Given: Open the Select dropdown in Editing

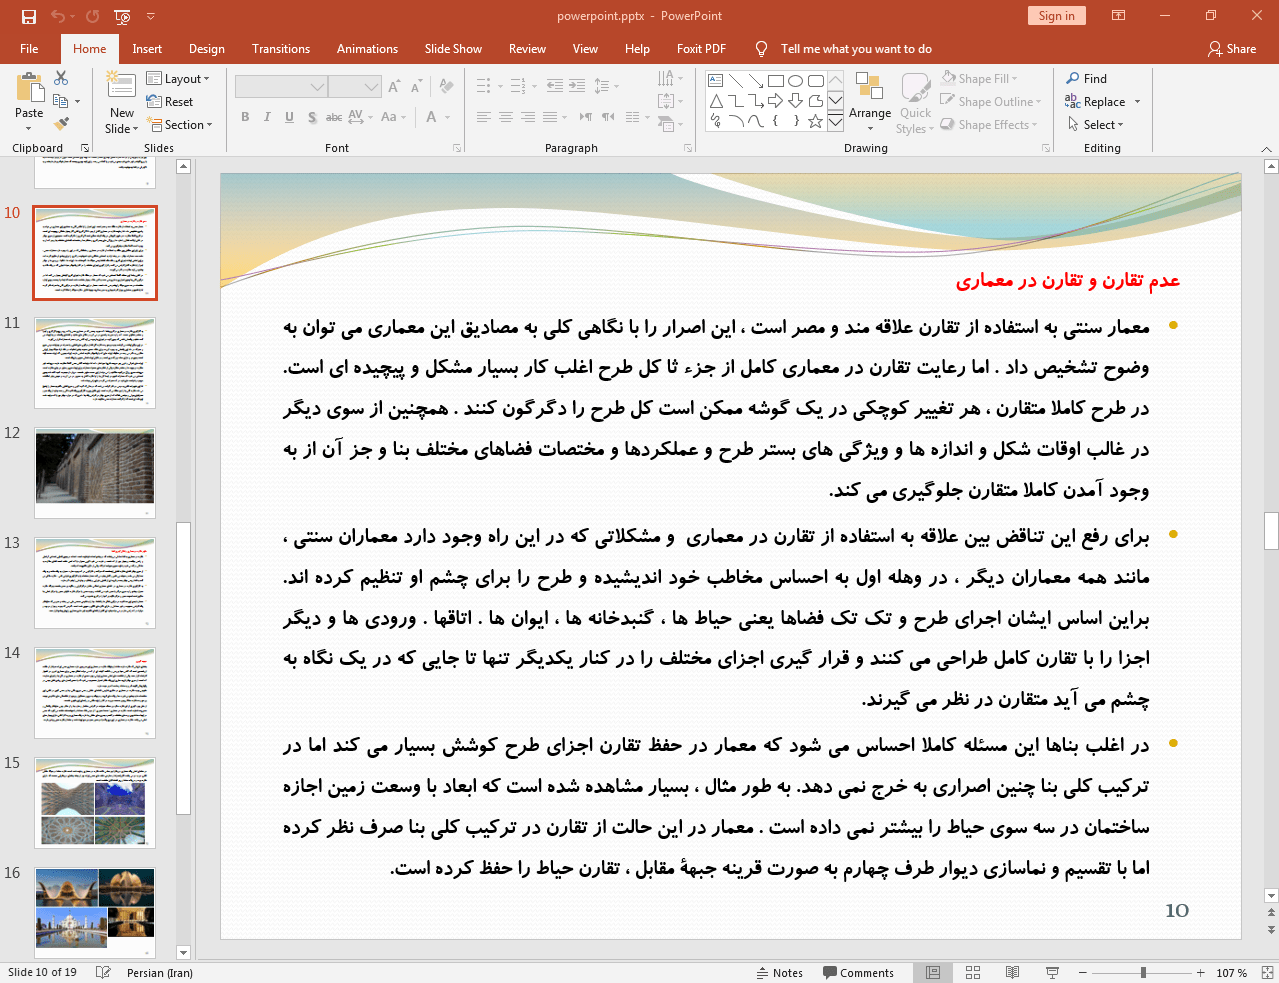Looking at the screenshot, I should coord(1095,125).
